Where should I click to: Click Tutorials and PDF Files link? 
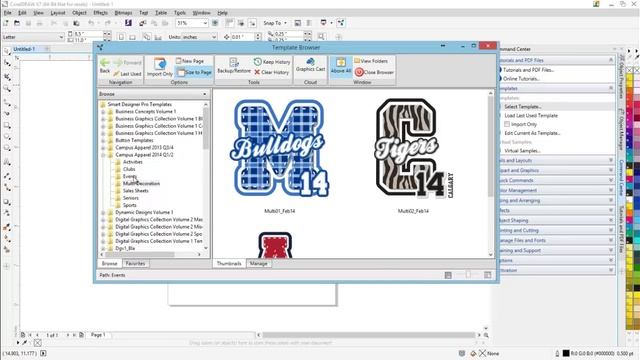[x=528, y=70]
